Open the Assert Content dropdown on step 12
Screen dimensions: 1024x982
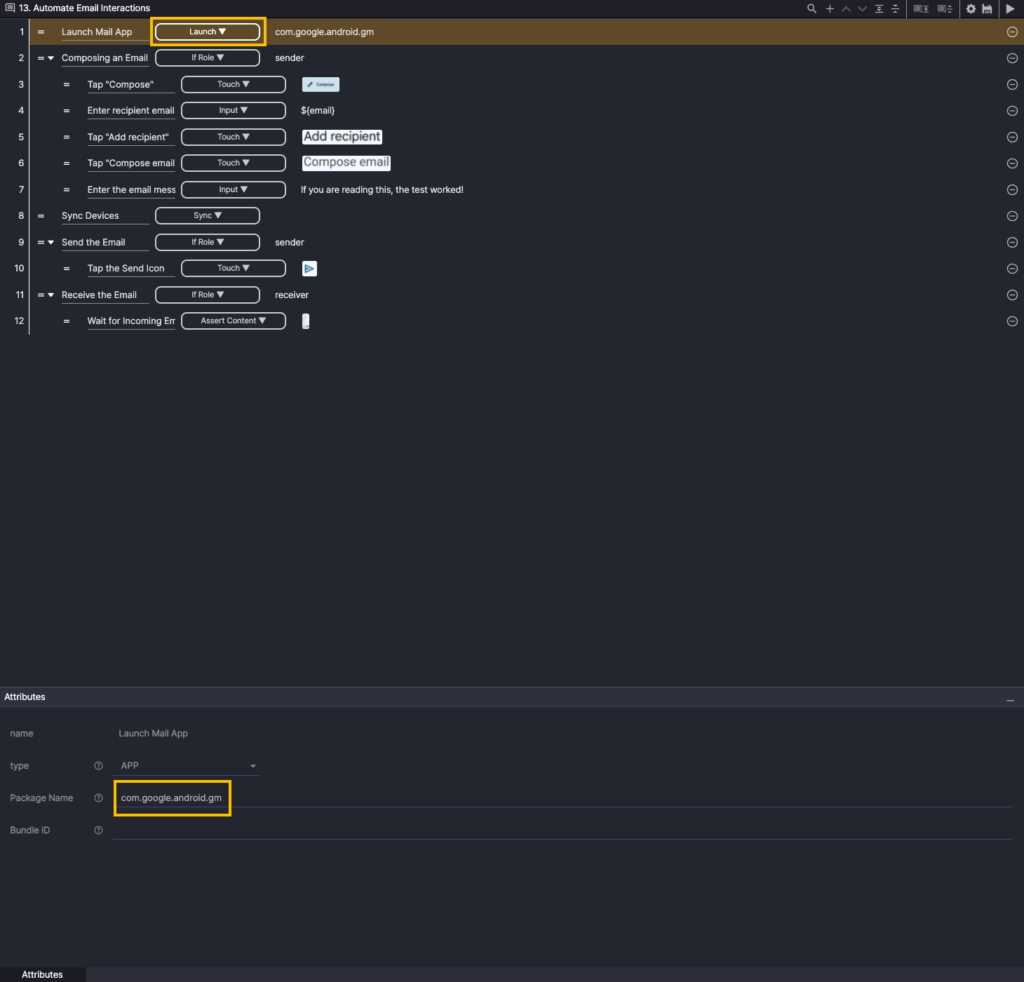pos(233,321)
